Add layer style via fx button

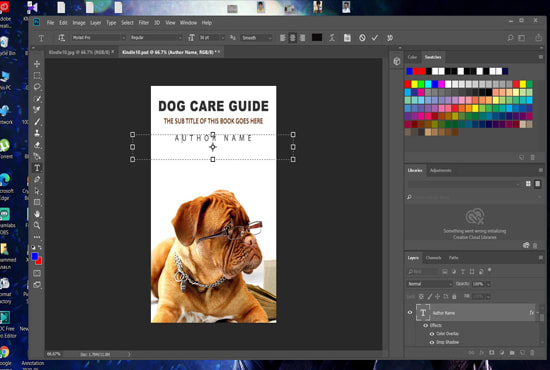coord(482,352)
